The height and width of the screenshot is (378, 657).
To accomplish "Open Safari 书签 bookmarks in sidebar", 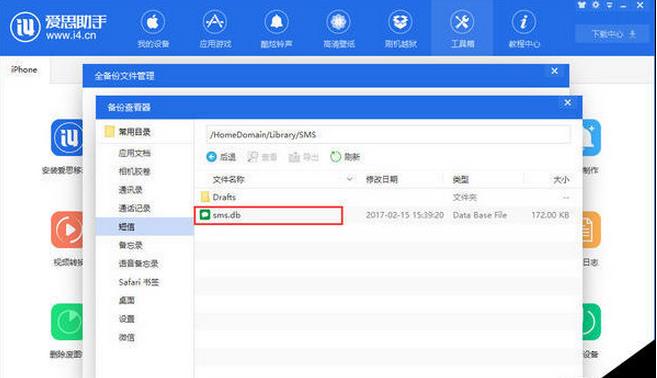I will tap(139, 282).
